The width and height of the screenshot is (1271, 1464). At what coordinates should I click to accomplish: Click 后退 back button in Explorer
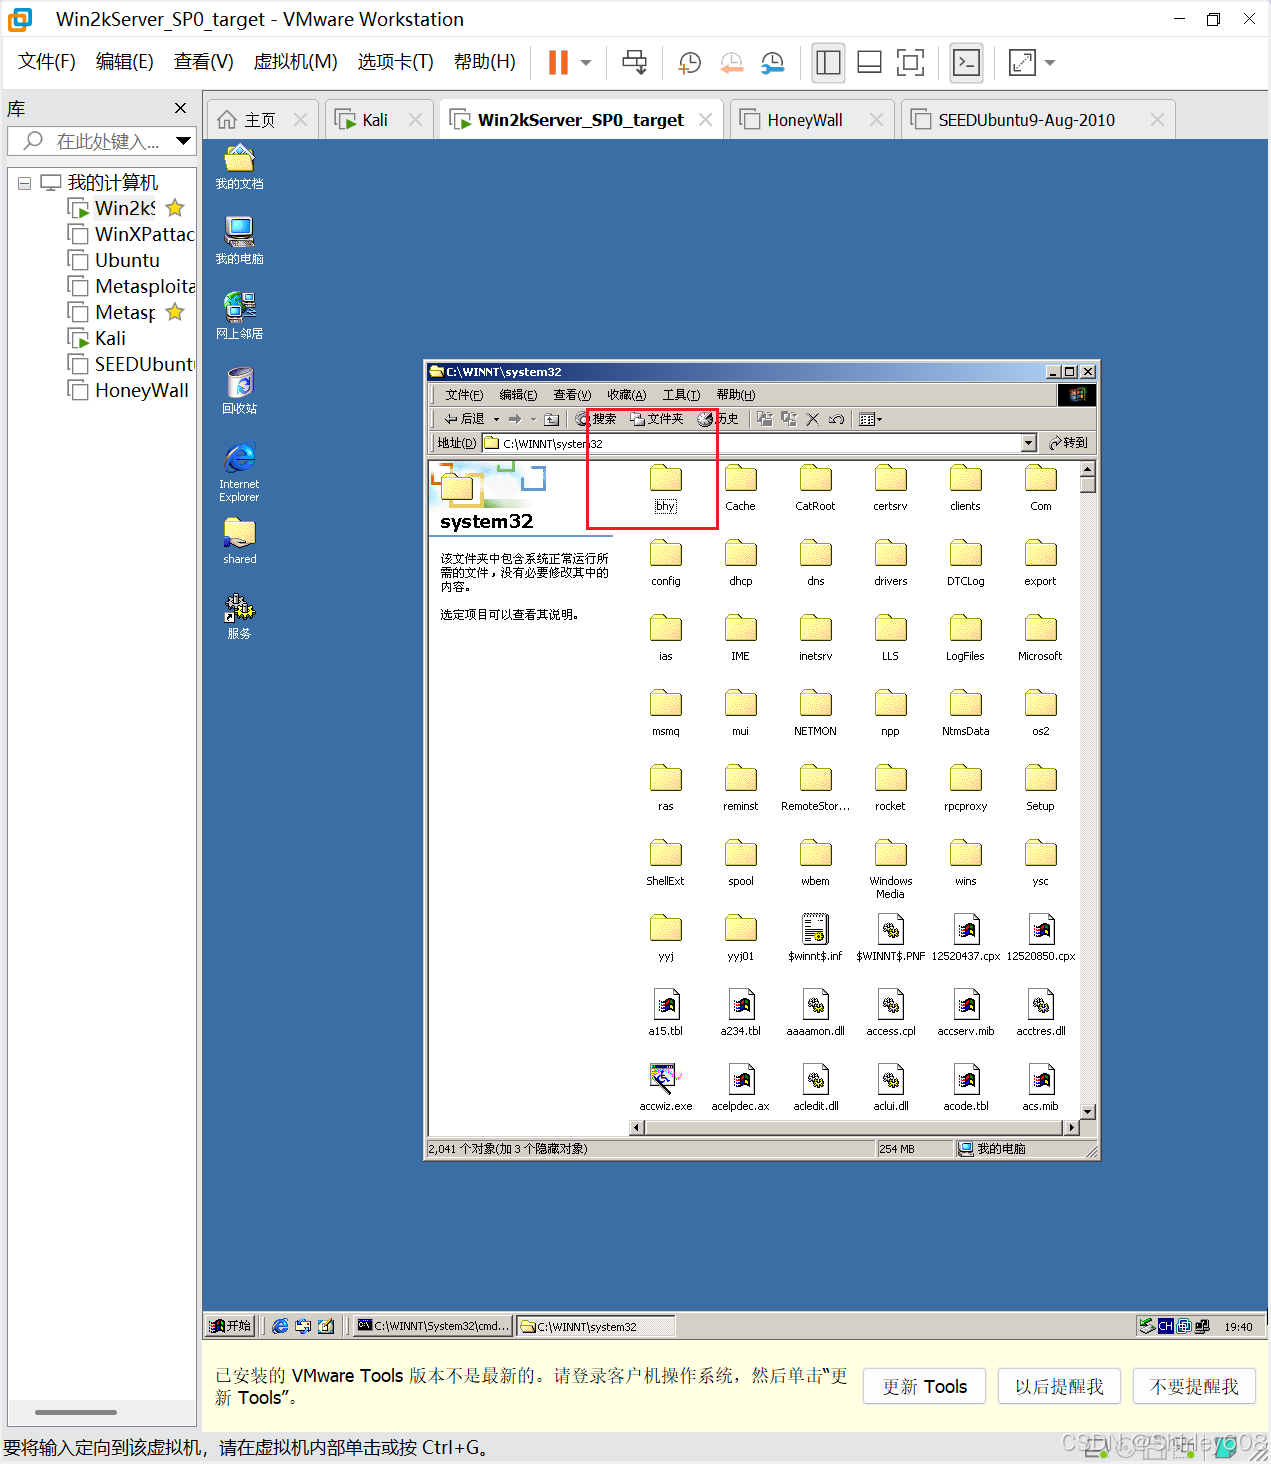click(x=465, y=419)
